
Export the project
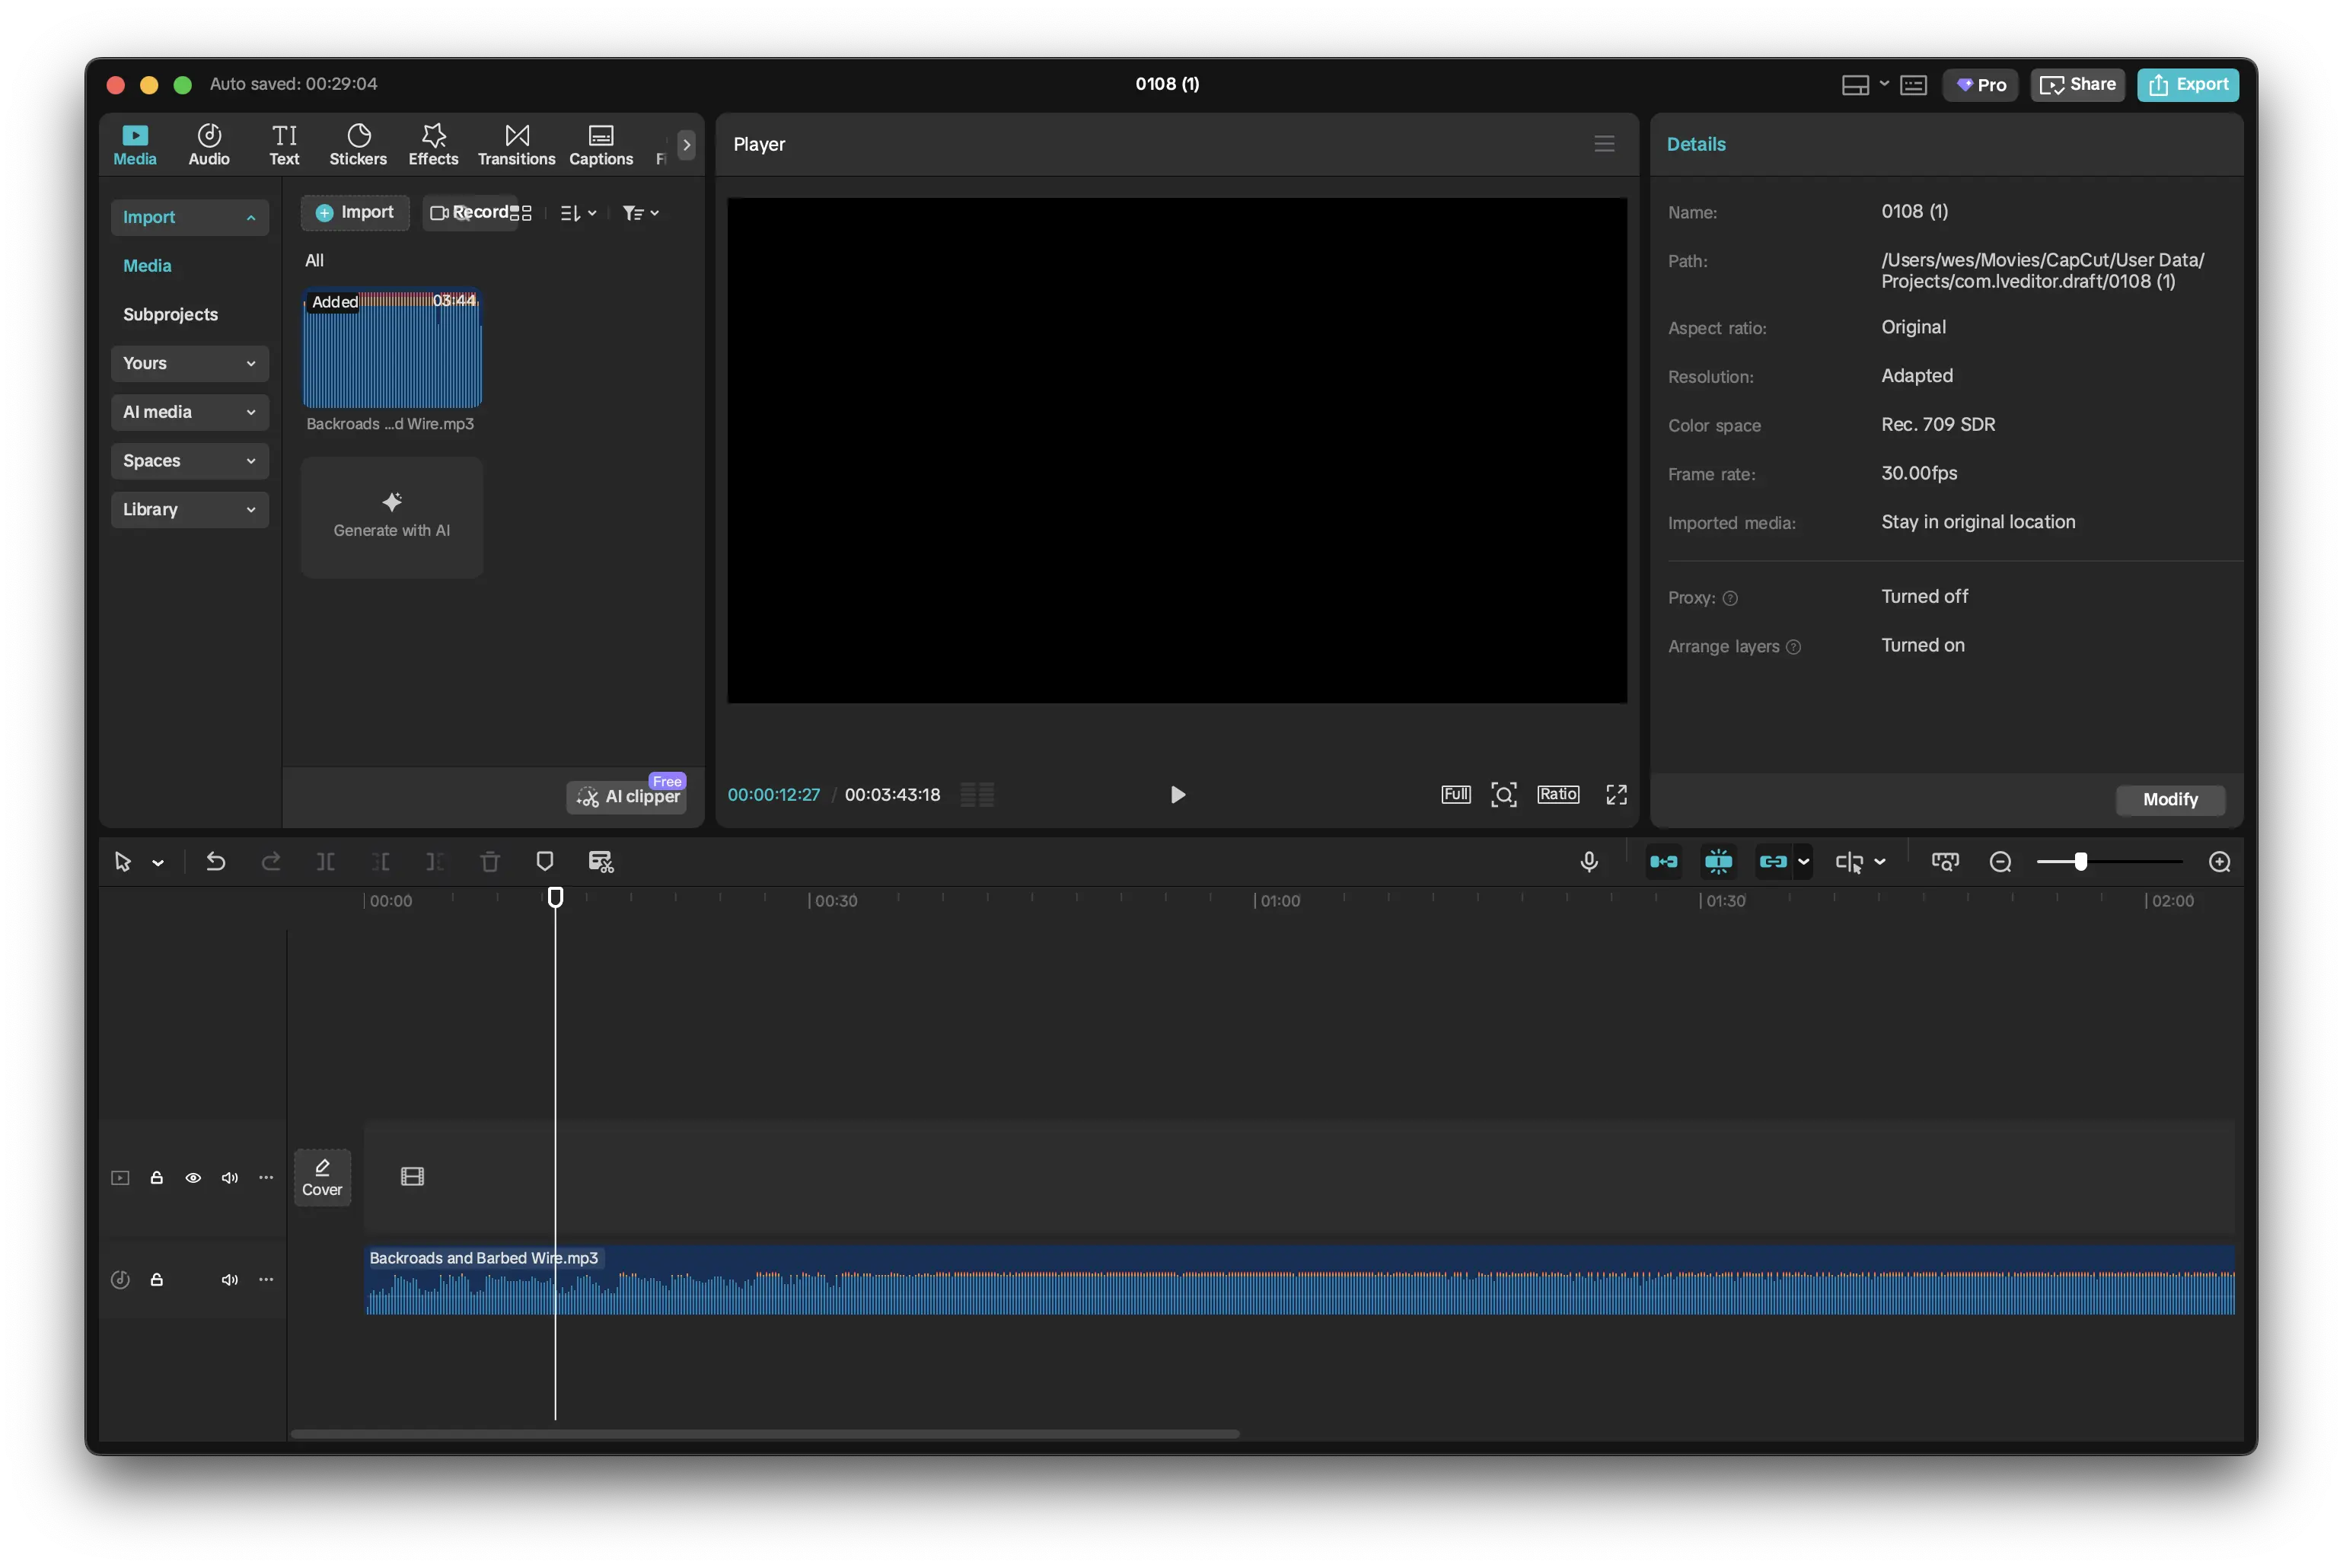click(x=2188, y=84)
